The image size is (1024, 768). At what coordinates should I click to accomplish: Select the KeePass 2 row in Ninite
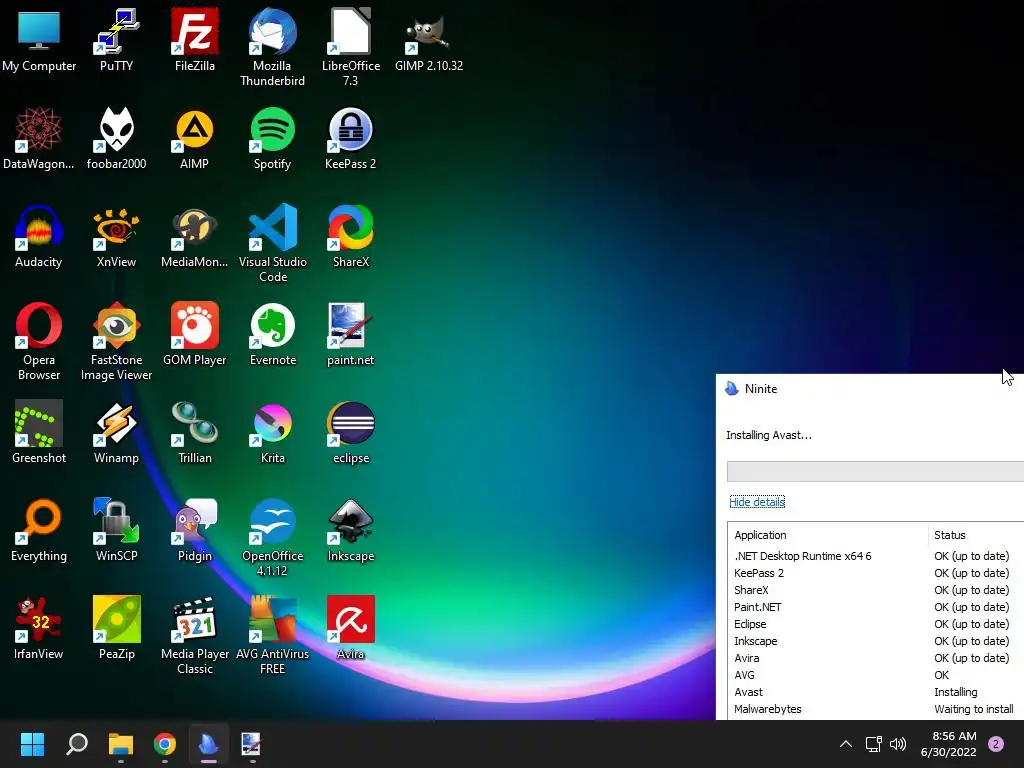[x=876, y=573]
